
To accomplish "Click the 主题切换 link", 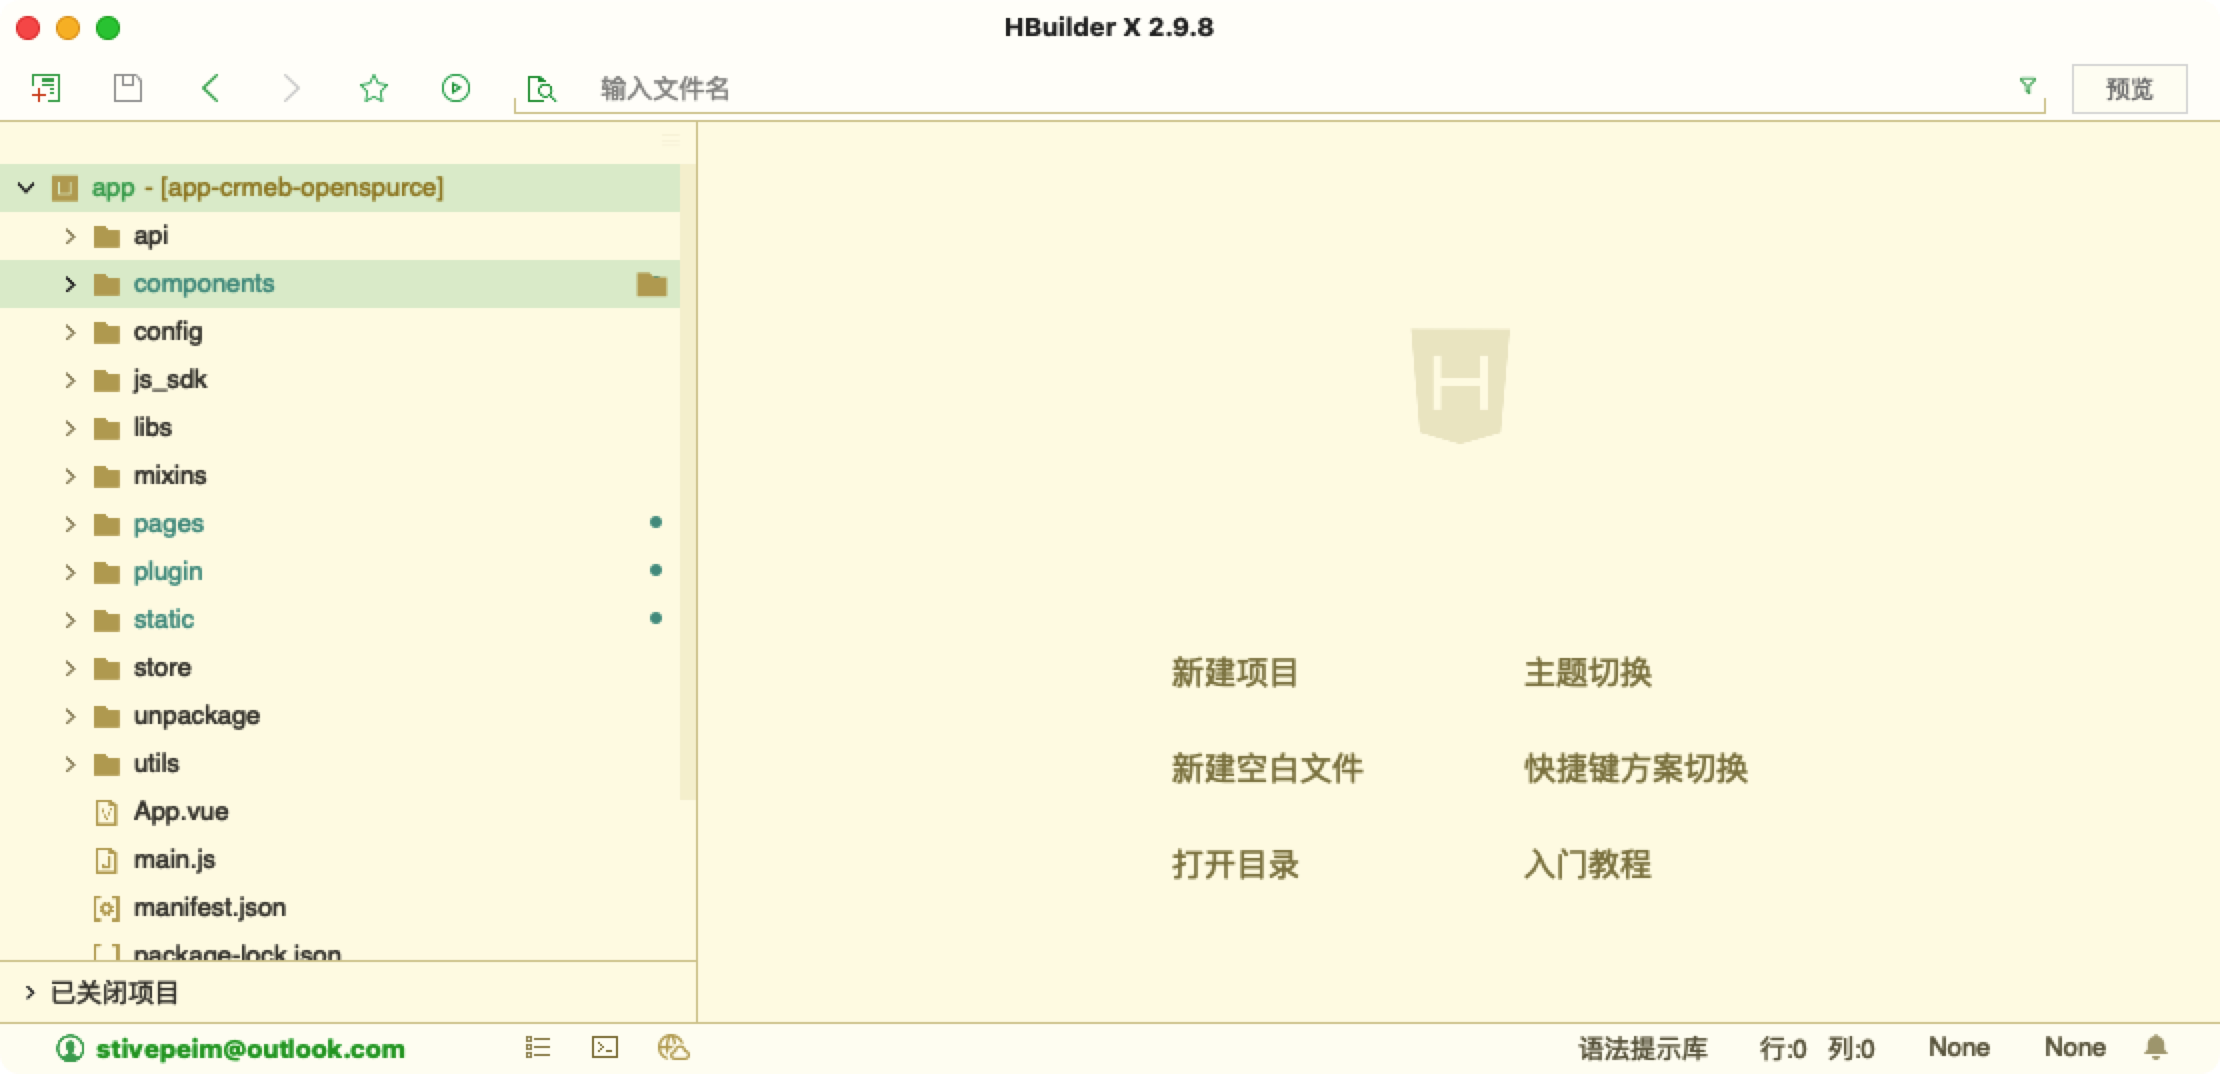I will coord(1588,673).
